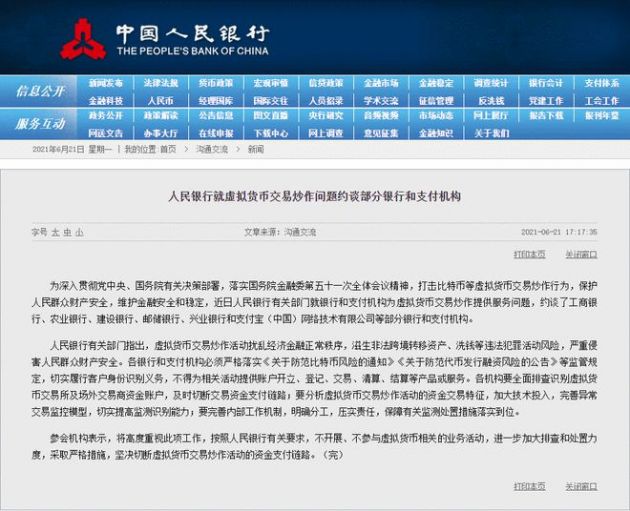Click the timestamp 2021-06-21 17:17:35

pos(559,232)
